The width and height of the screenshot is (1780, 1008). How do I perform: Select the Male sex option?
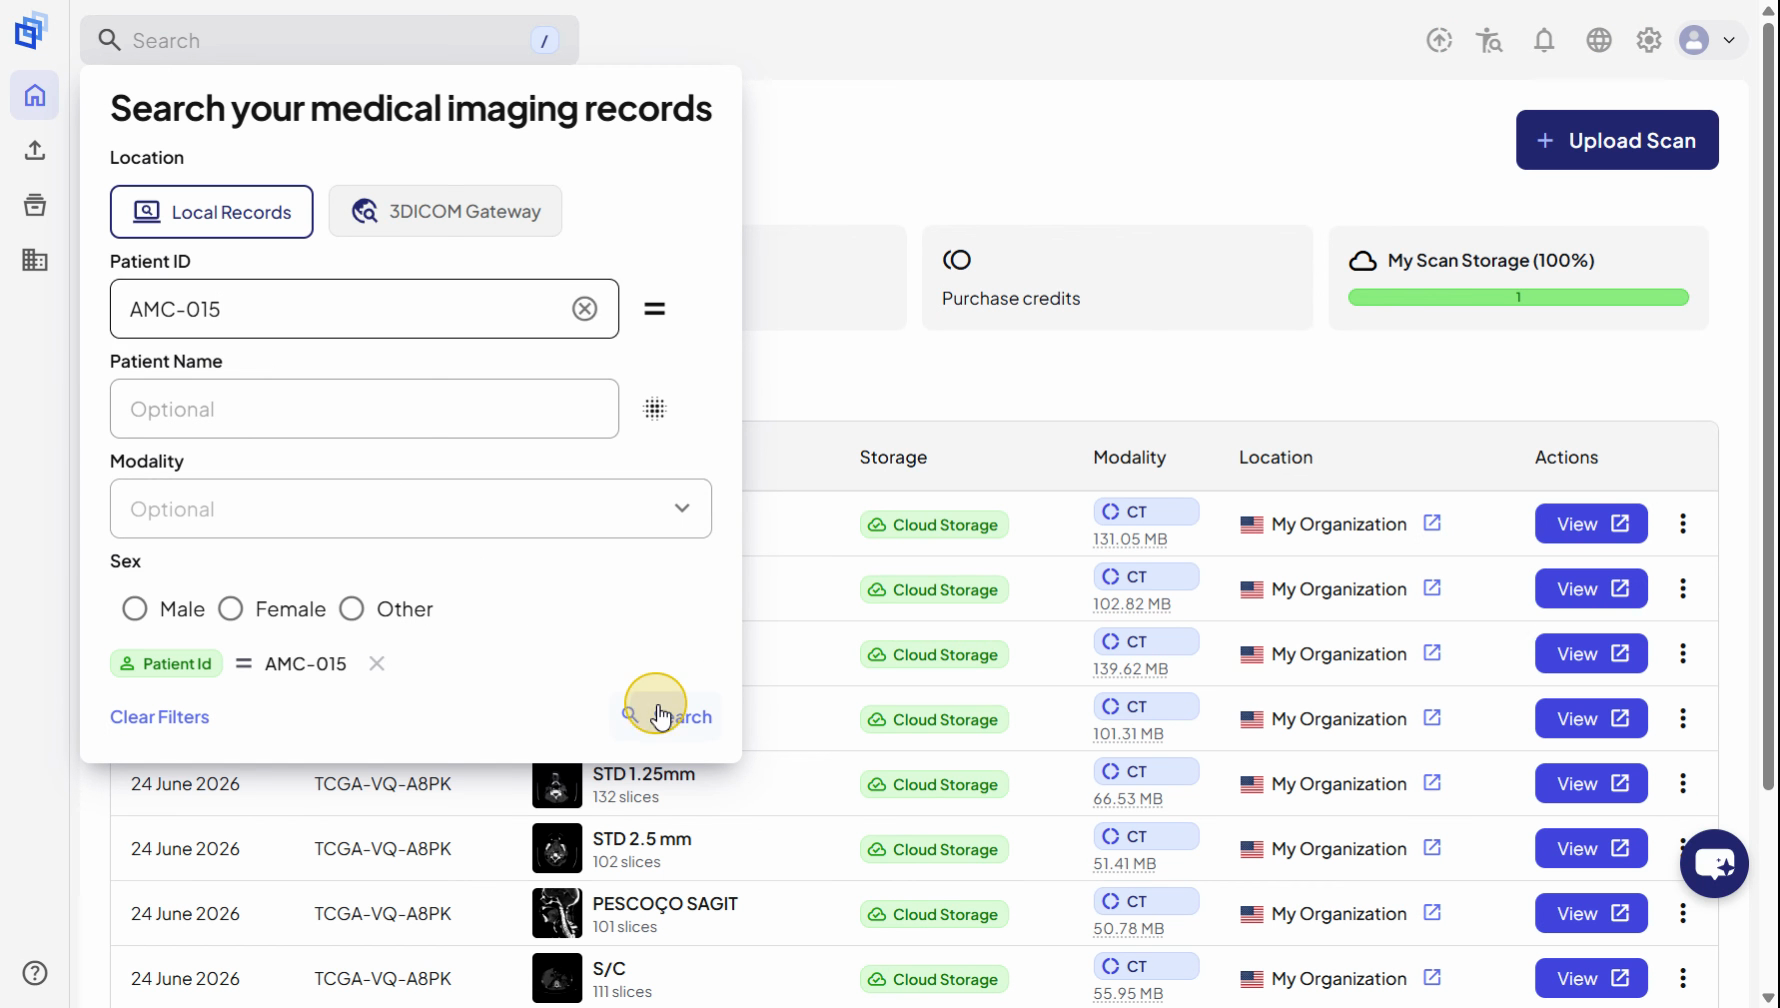tap(135, 609)
